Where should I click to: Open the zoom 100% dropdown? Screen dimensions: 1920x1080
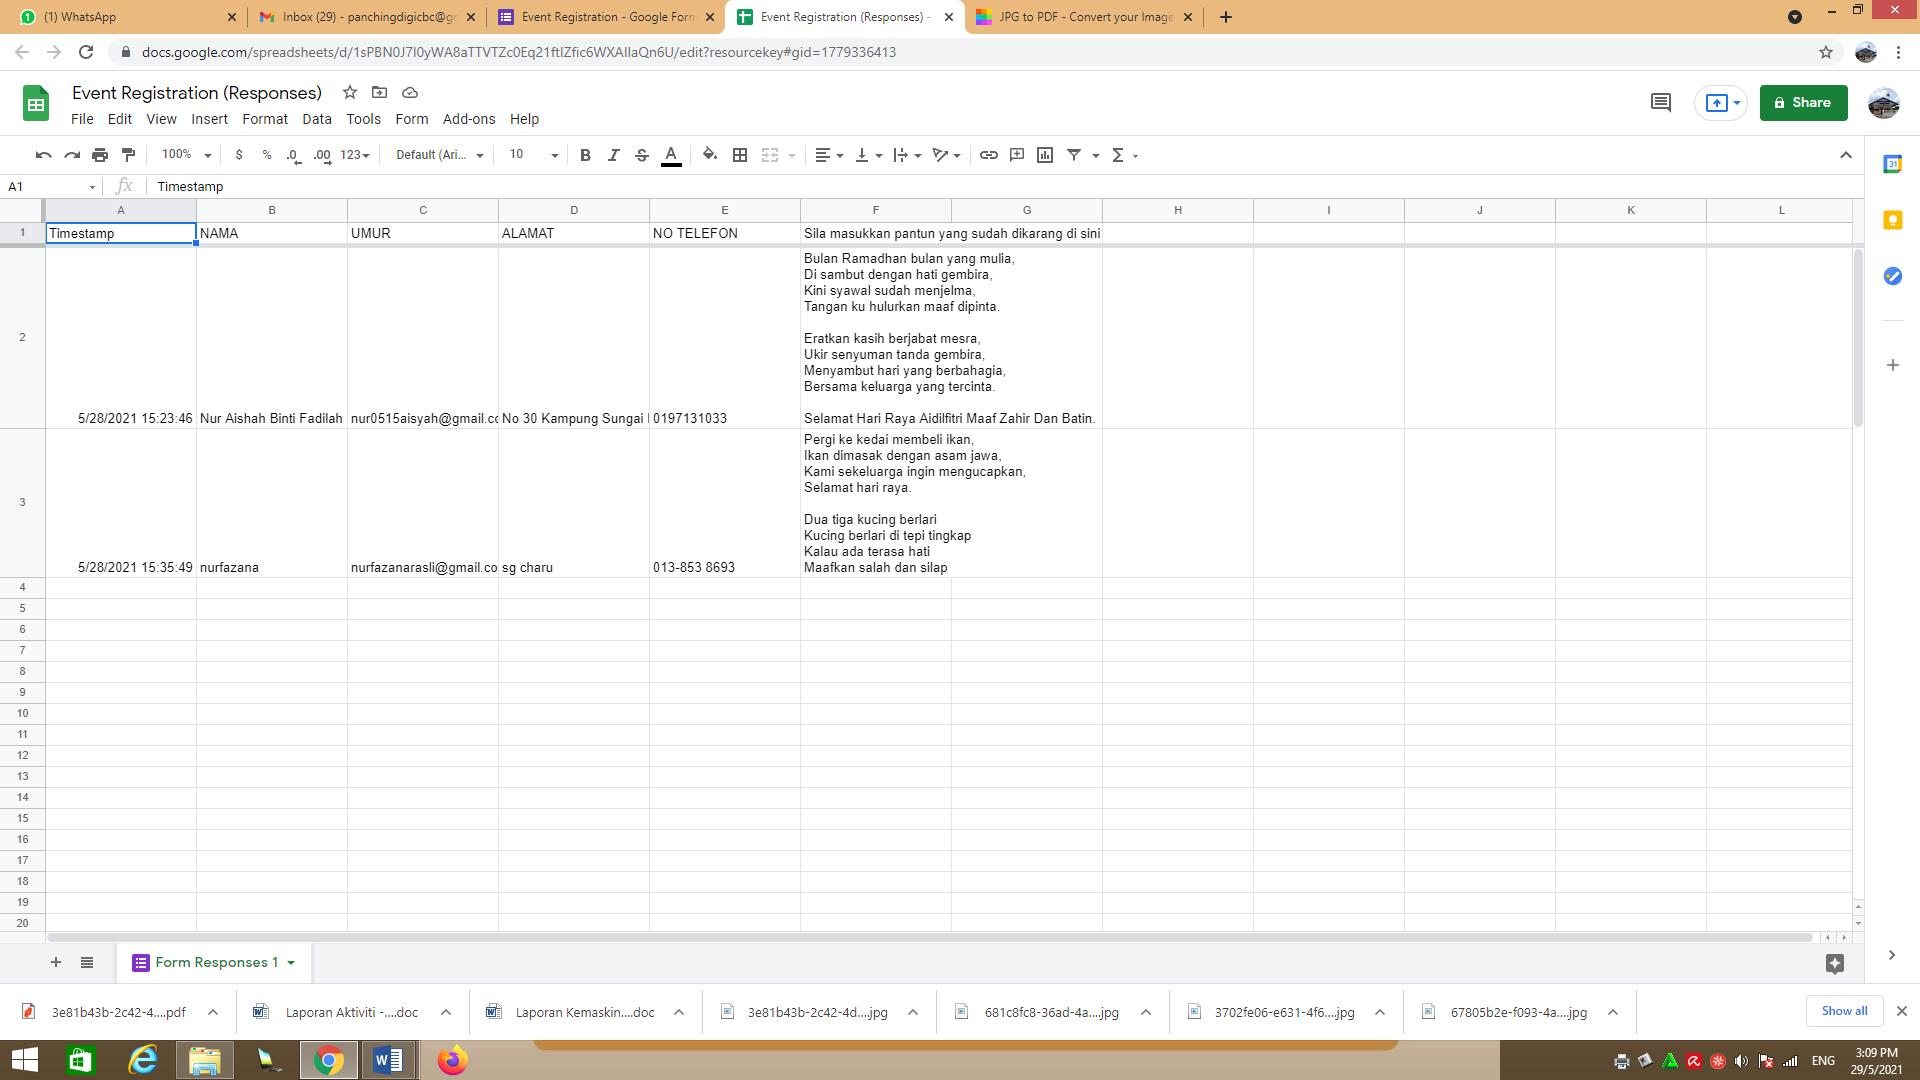tap(186, 155)
